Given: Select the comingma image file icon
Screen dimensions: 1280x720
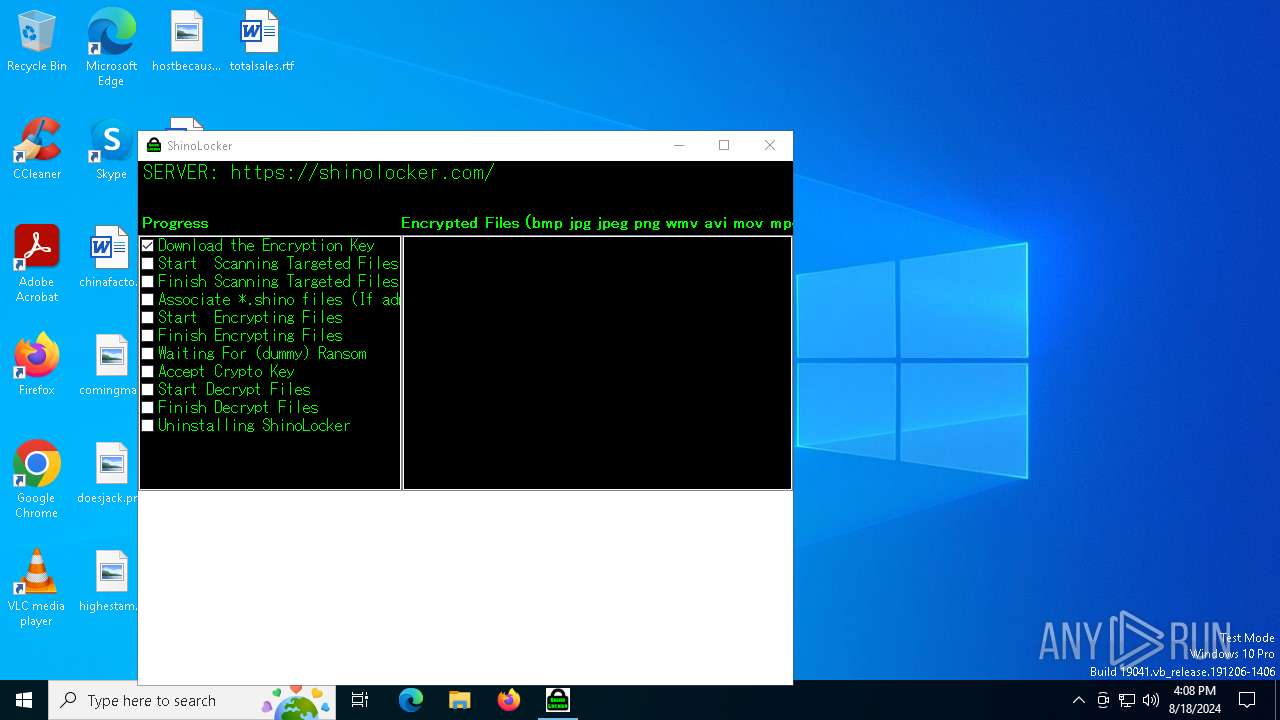Looking at the screenshot, I should (x=109, y=366).
